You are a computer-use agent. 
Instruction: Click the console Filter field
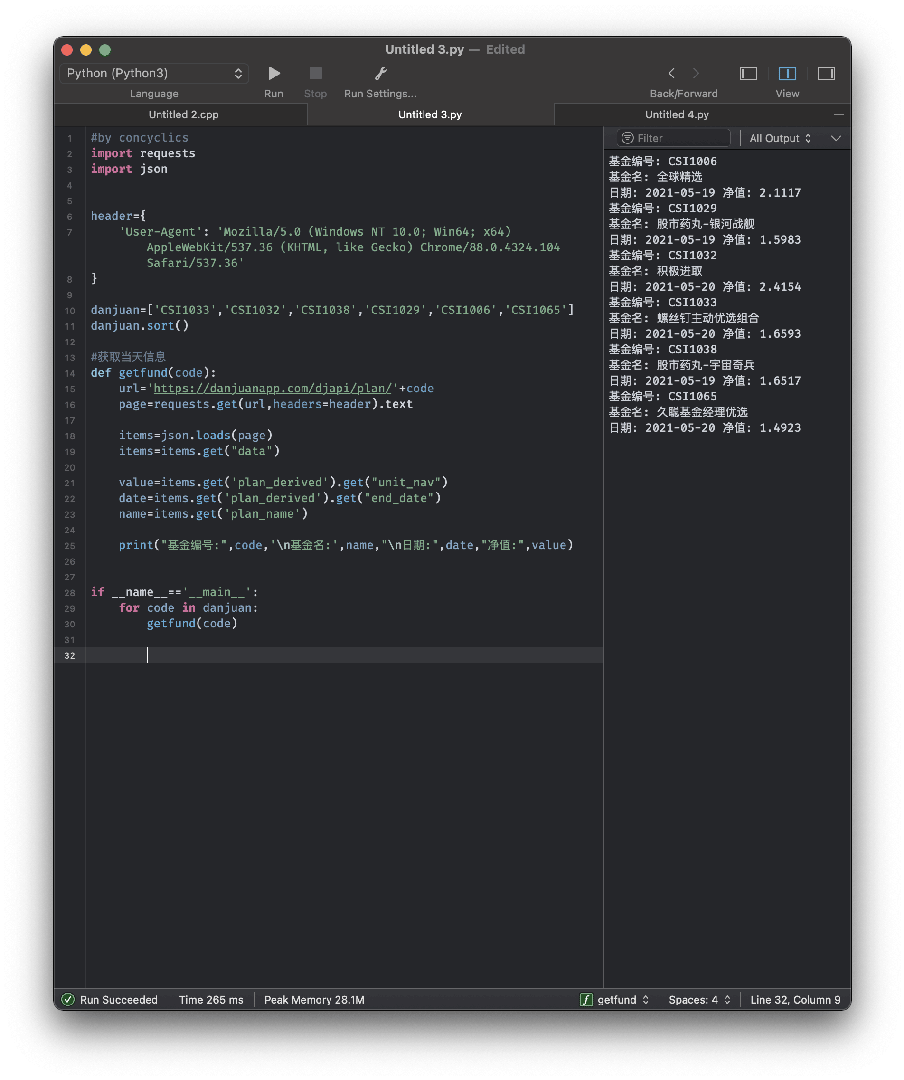[674, 138]
